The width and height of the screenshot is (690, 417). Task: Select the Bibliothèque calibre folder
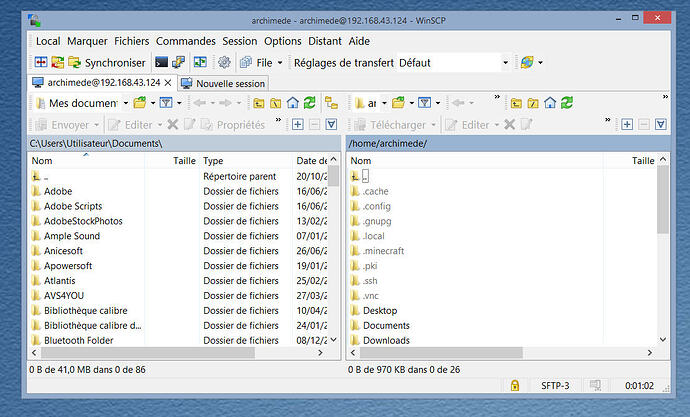coord(85,311)
